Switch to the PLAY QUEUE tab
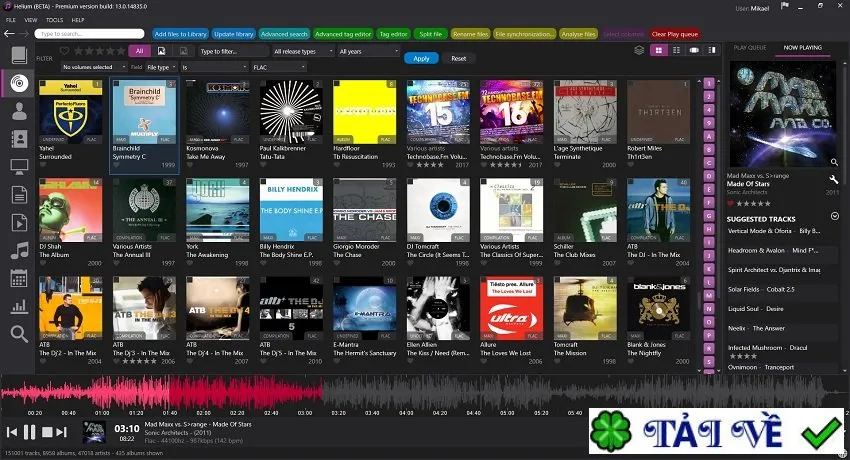This screenshot has height=460, width=850. point(750,48)
